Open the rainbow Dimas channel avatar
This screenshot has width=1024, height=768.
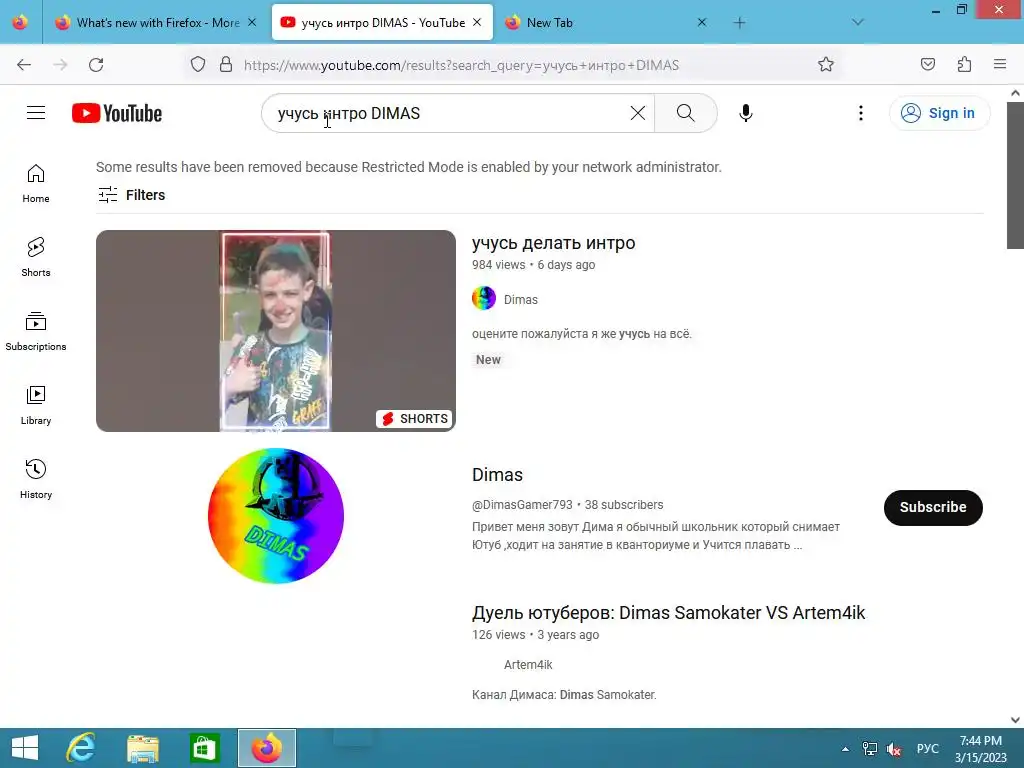coord(276,516)
